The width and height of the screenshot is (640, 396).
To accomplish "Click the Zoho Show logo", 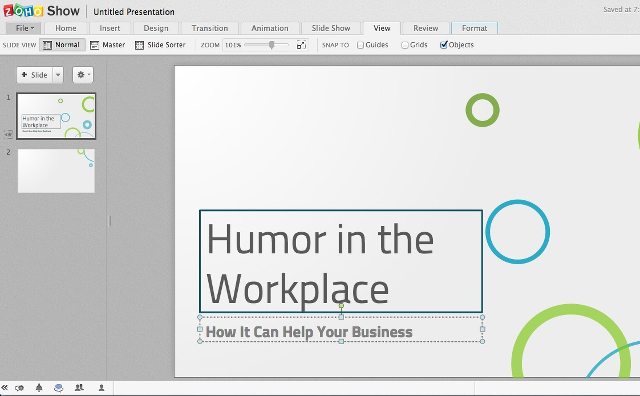I will [41, 11].
